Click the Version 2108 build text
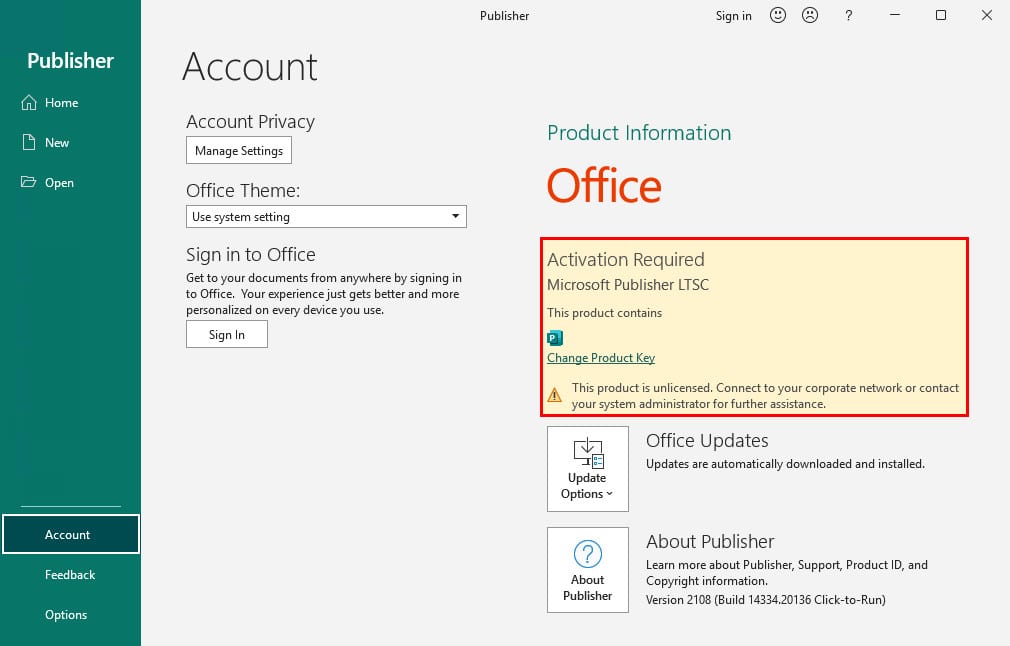 tap(766, 600)
